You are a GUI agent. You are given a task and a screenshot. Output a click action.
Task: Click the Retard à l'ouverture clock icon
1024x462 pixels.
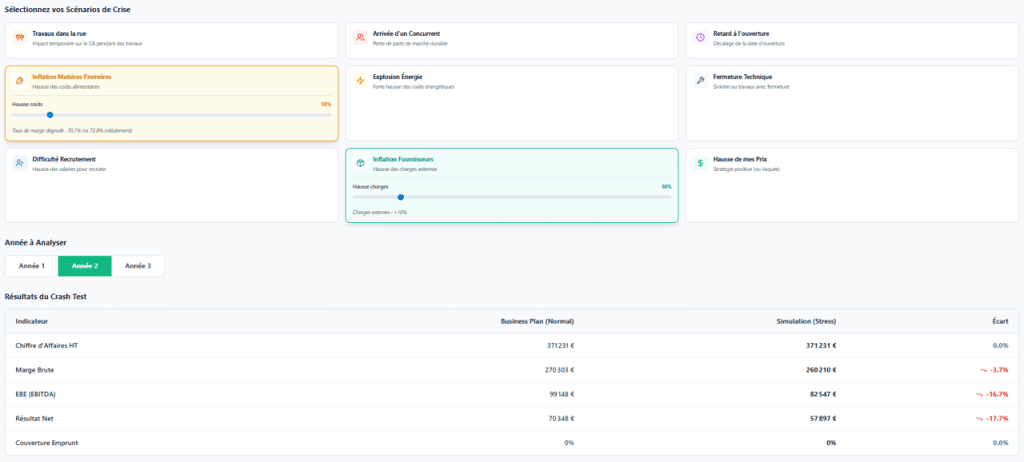pos(700,37)
